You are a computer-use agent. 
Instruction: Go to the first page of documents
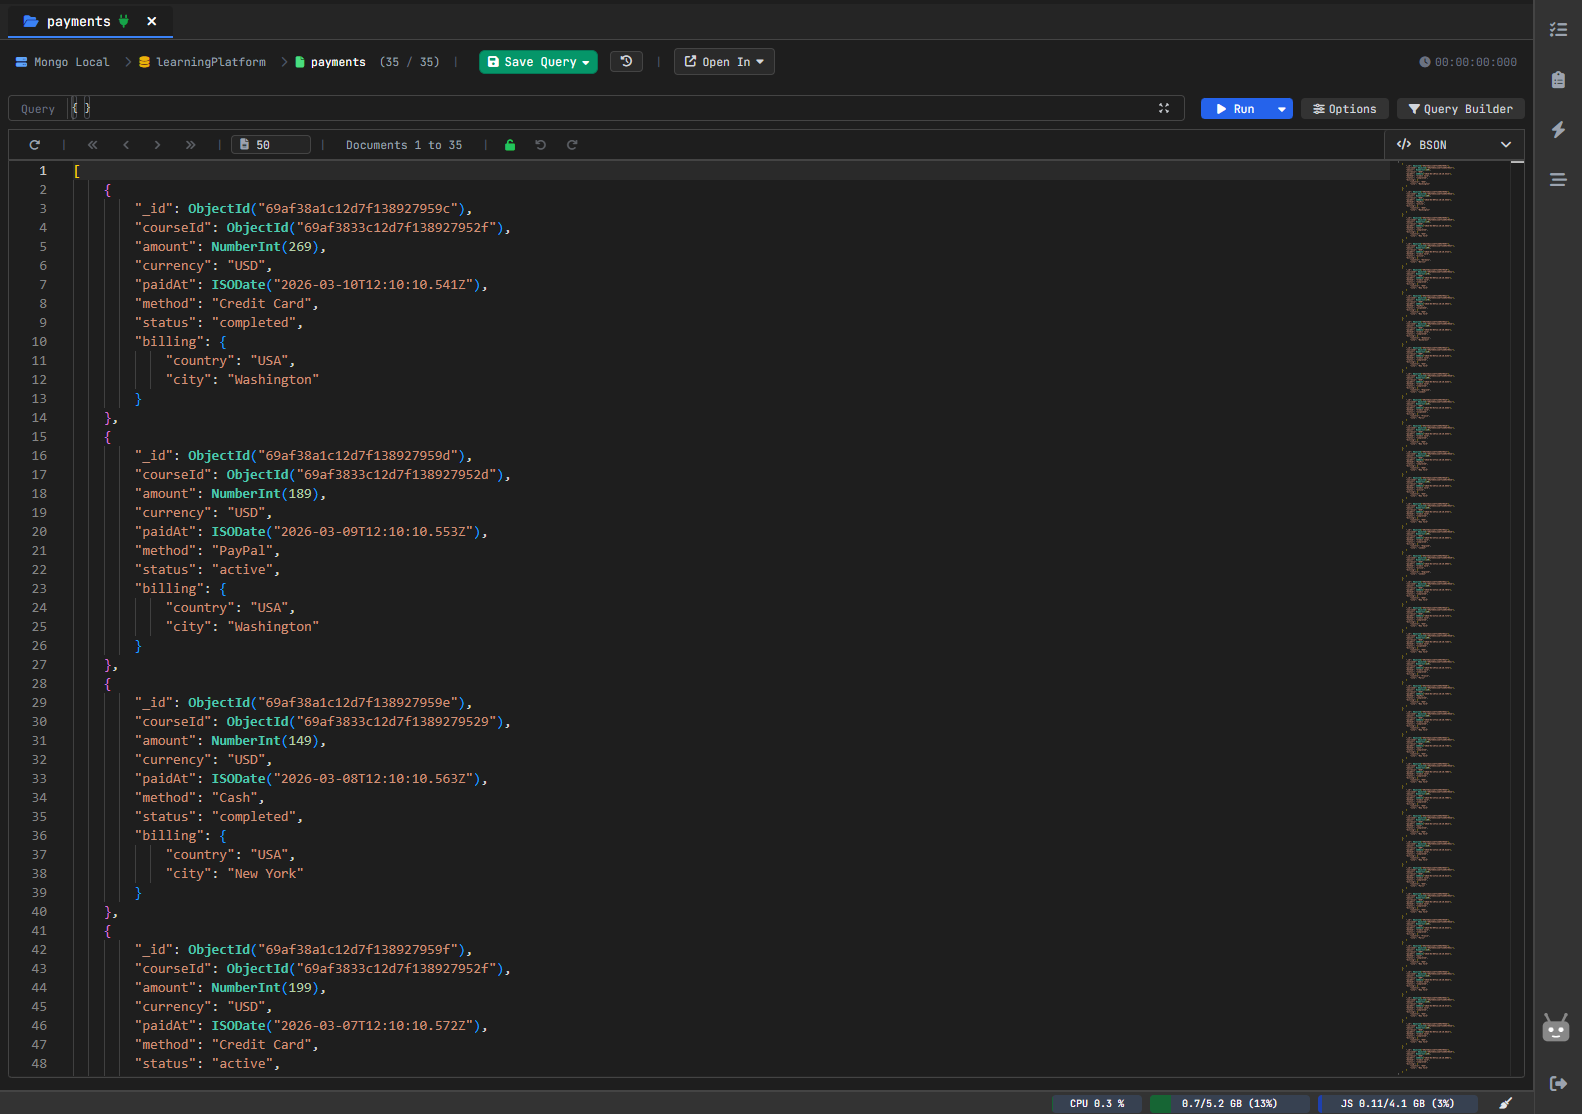pos(93,145)
